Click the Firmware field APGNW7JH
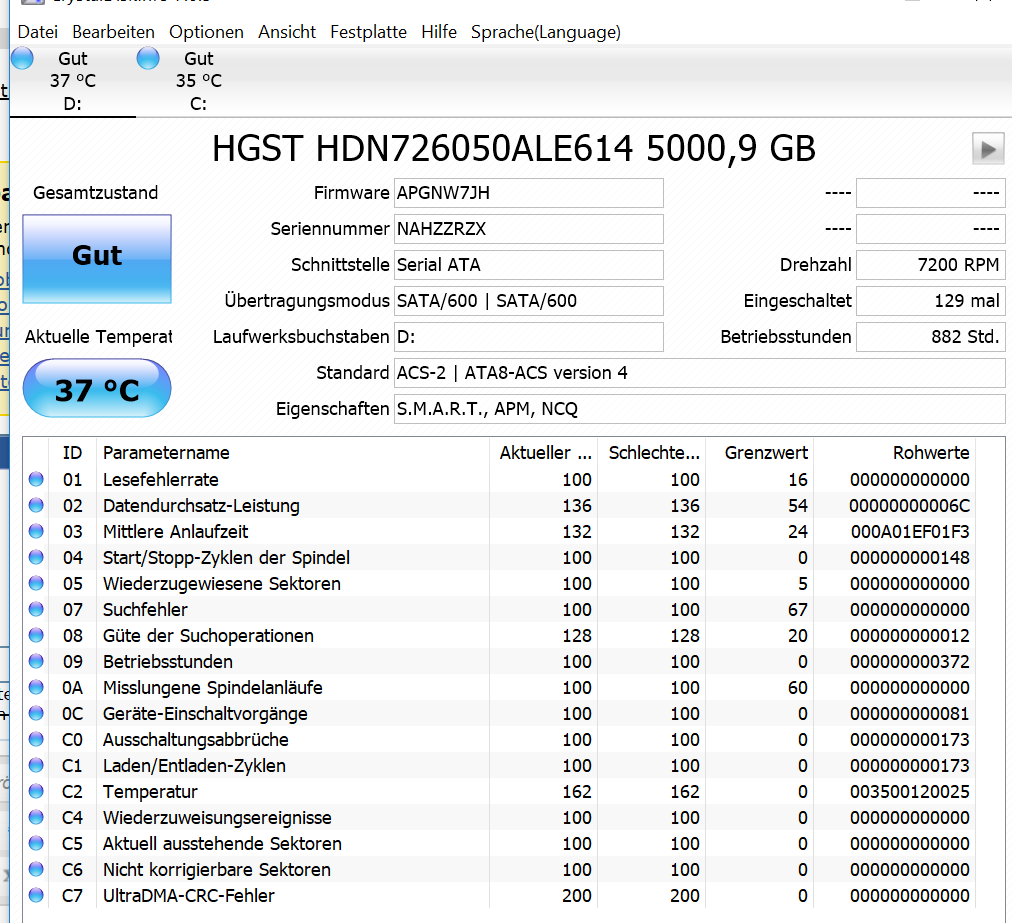Viewport: 1012px width, 923px height. (529, 193)
